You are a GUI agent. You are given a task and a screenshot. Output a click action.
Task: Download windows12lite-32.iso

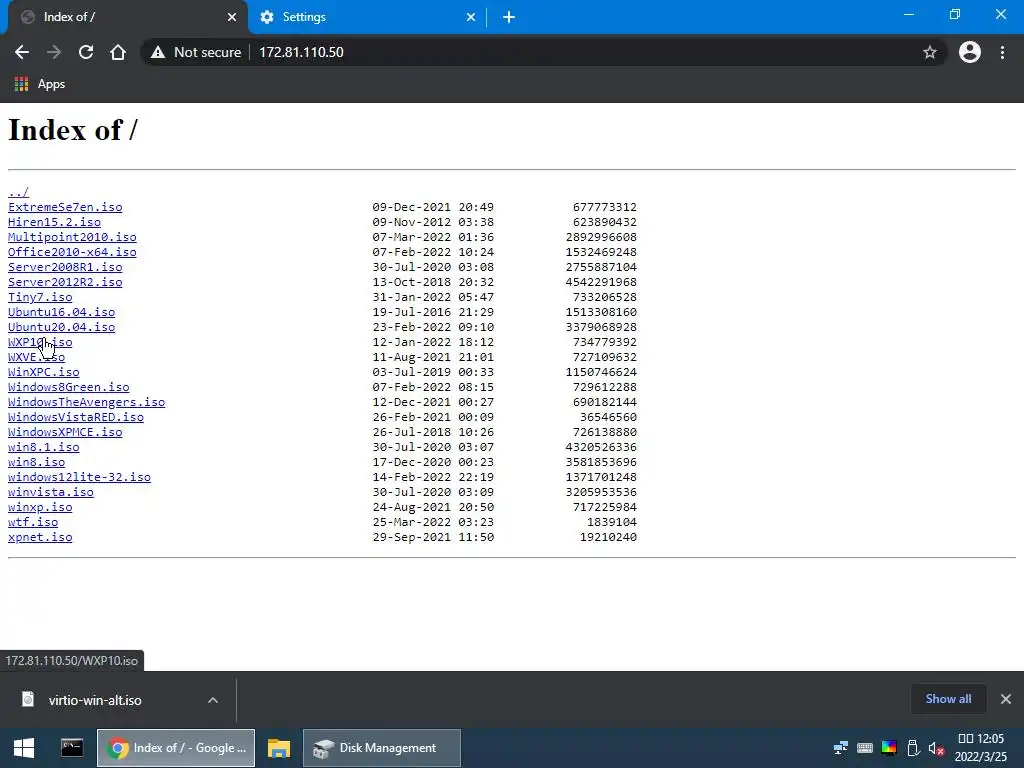[79, 477]
